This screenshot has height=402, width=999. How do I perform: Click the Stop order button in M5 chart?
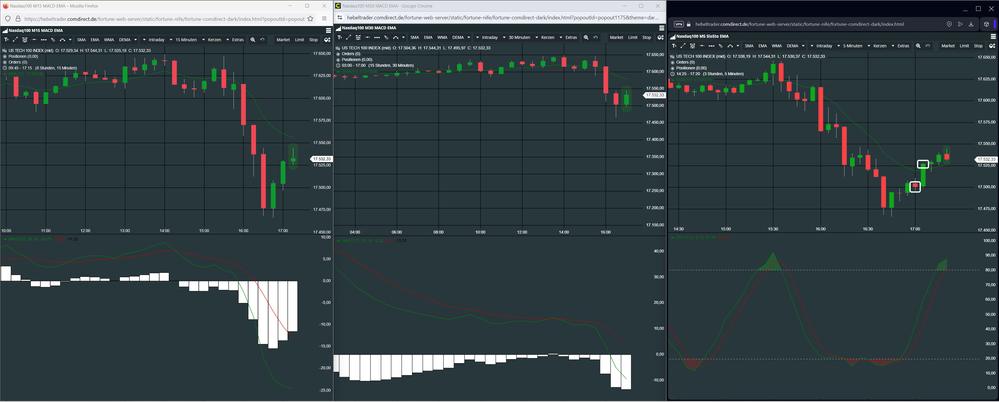click(x=978, y=46)
